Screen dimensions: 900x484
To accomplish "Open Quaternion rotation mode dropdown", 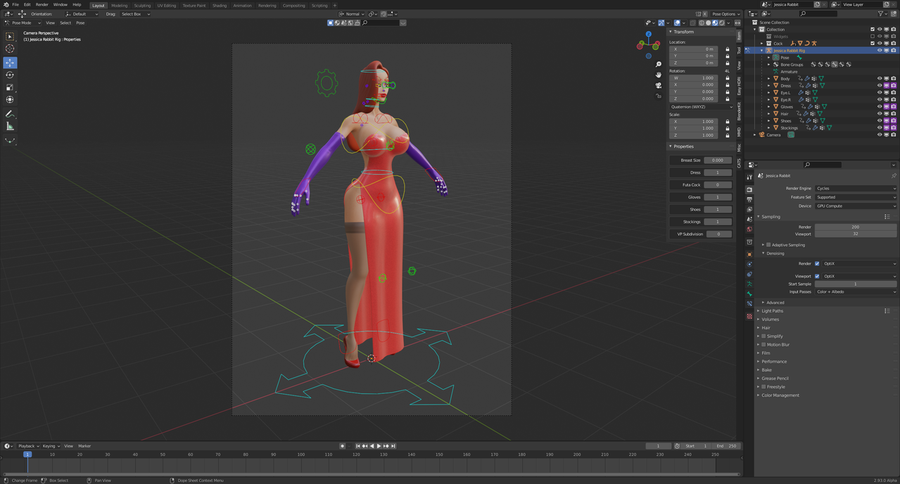I will pyautogui.click(x=701, y=107).
